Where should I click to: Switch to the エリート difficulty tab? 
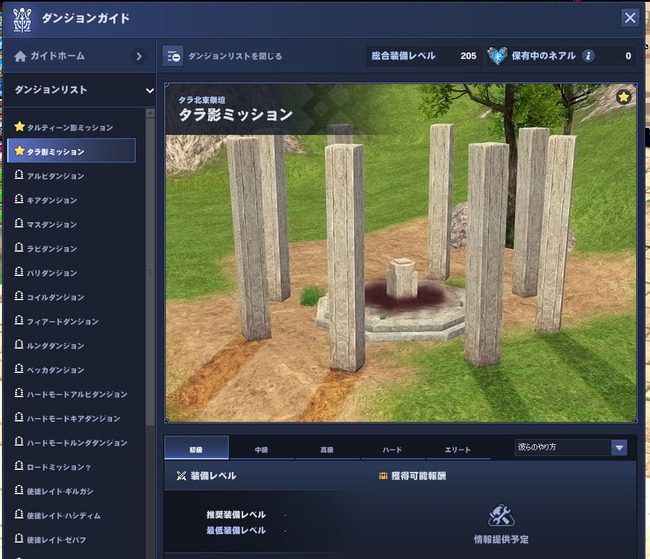[x=458, y=449]
